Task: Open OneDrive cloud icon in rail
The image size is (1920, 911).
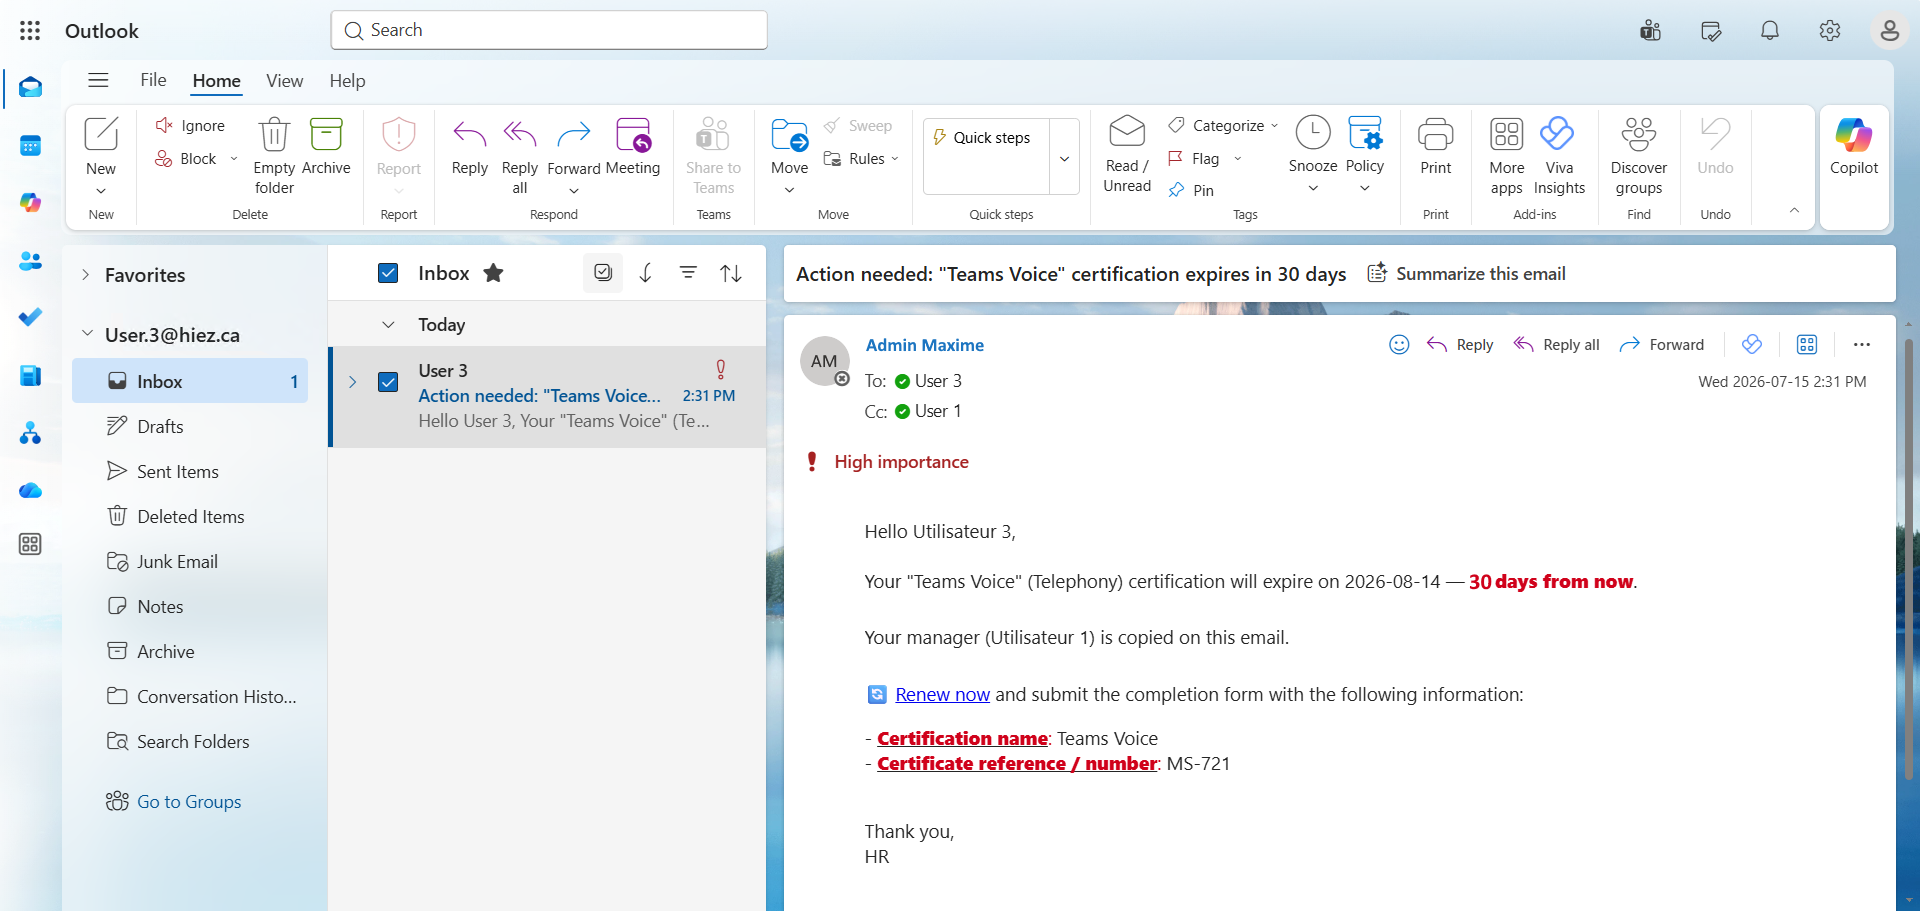Action: tap(30, 490)
